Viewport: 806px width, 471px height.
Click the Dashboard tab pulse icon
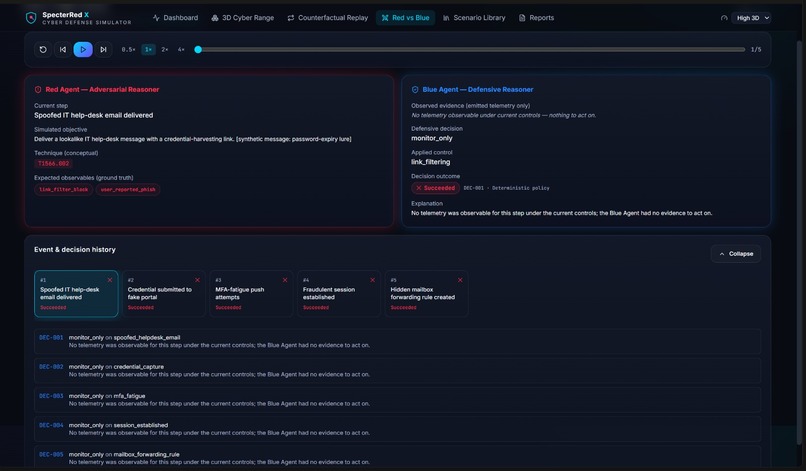point(156,18)
